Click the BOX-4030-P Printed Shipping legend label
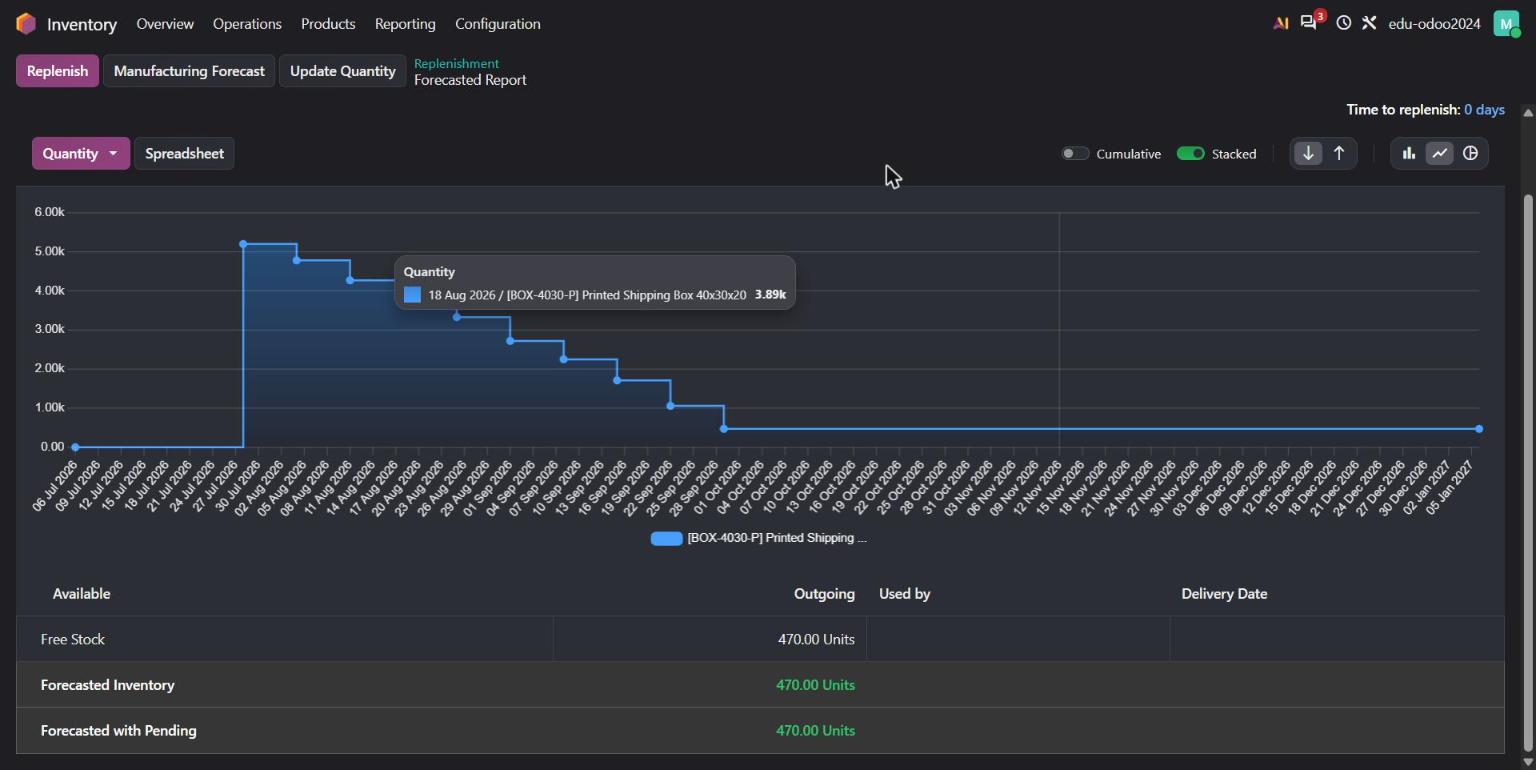The image size is (1536, 770). [777, 538]
